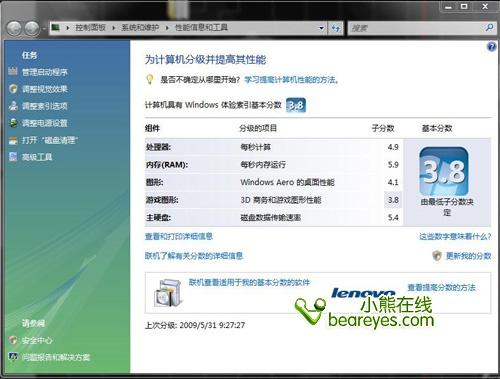
Task: Click the Forward navigation arrow button
Action: [33, 28]
